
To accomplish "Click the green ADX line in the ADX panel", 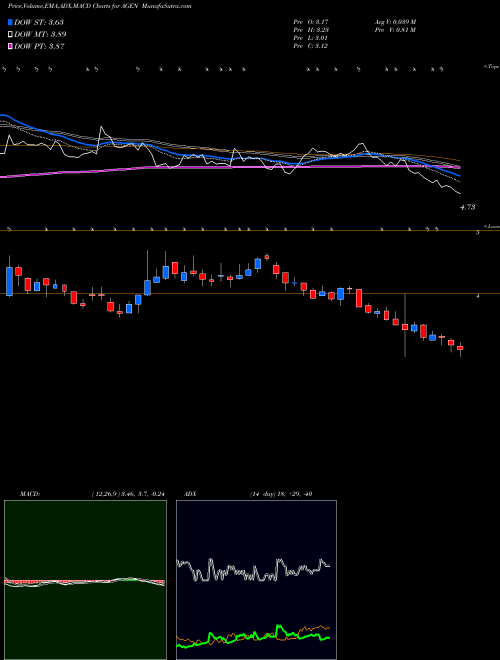I will pos(253,636).
